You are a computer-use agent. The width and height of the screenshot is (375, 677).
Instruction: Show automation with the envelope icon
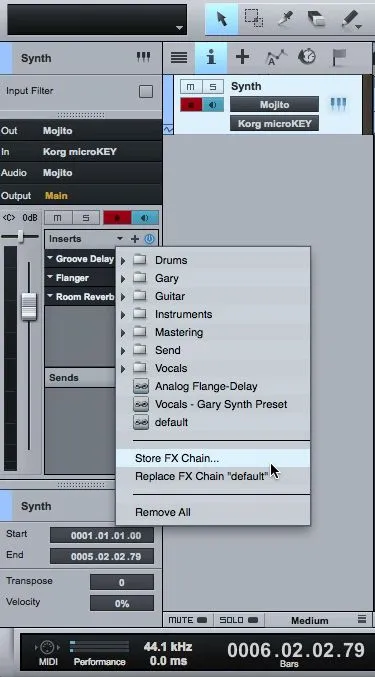(276, 57)
